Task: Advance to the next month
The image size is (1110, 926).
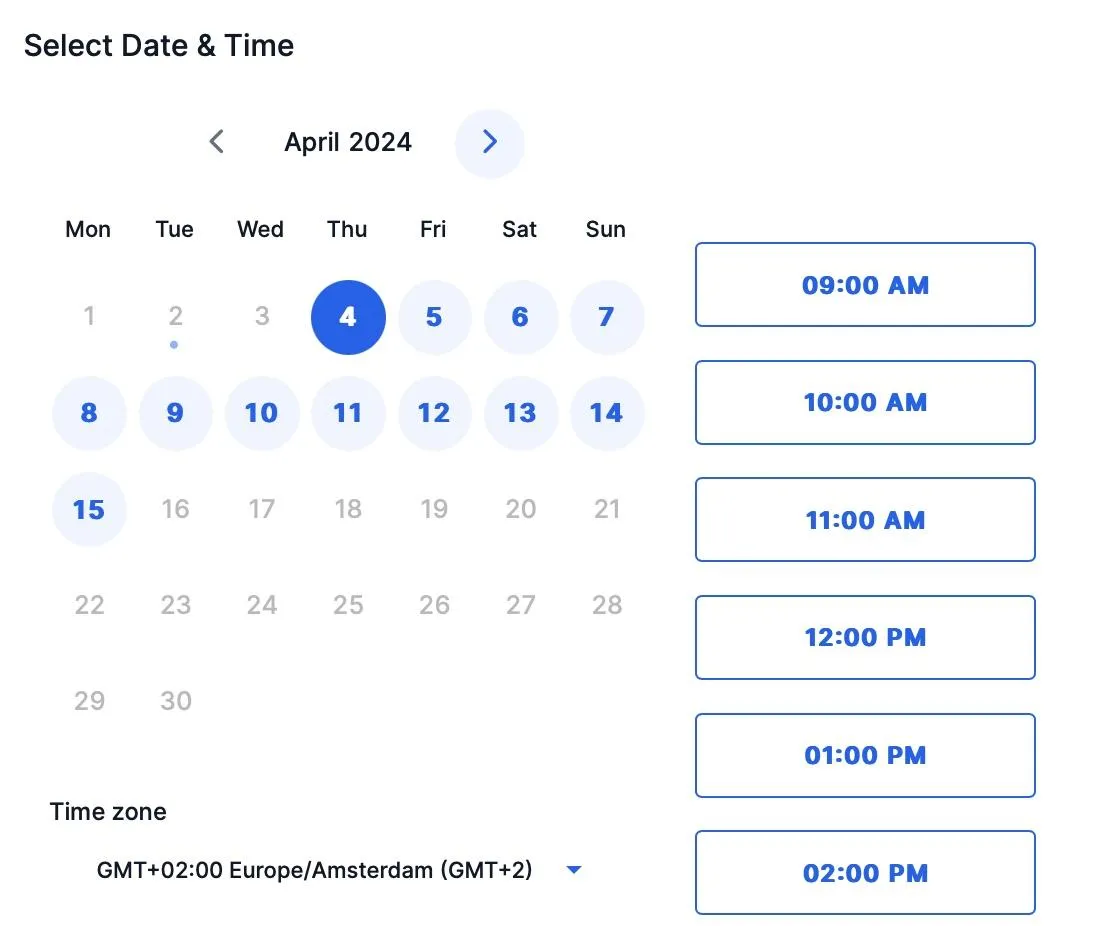Action: tap(489, 142)
